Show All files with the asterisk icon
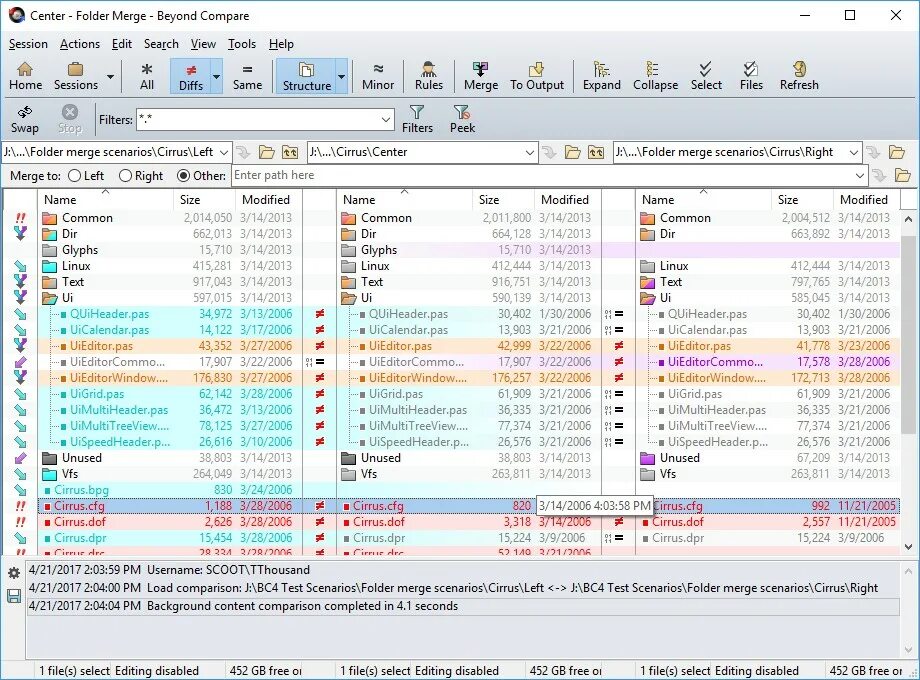Image resolution: width=920 pixels, height=680 pixels. point(147,76)
